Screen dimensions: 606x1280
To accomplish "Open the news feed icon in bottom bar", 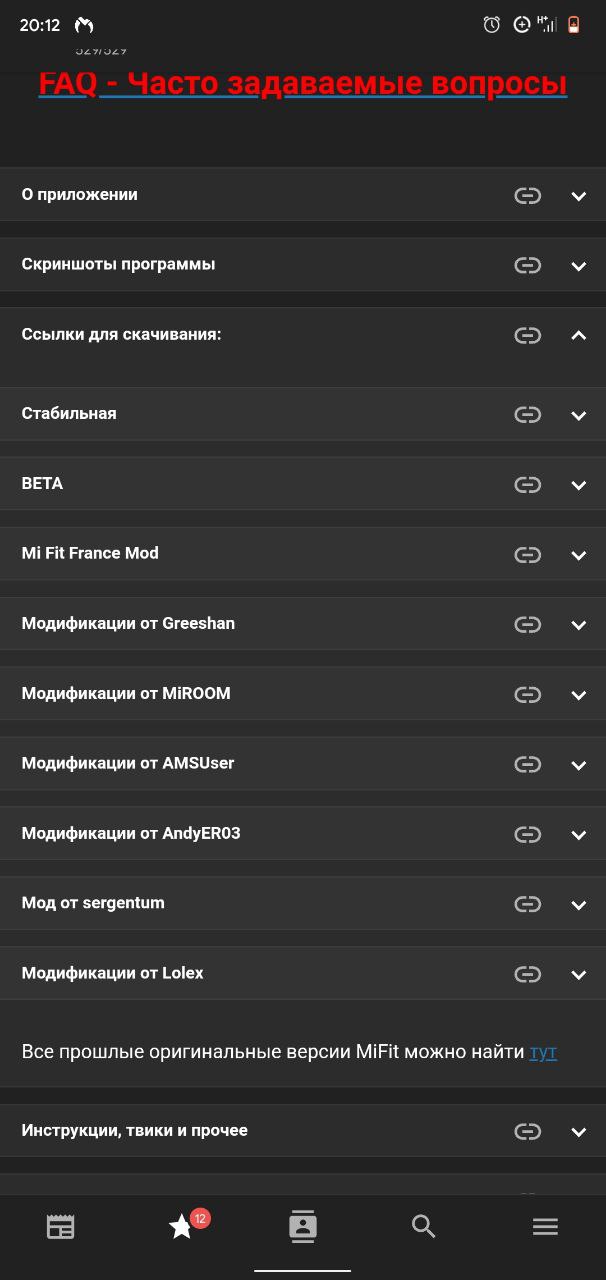I will pyautogui.click(x=61, y=1227).
